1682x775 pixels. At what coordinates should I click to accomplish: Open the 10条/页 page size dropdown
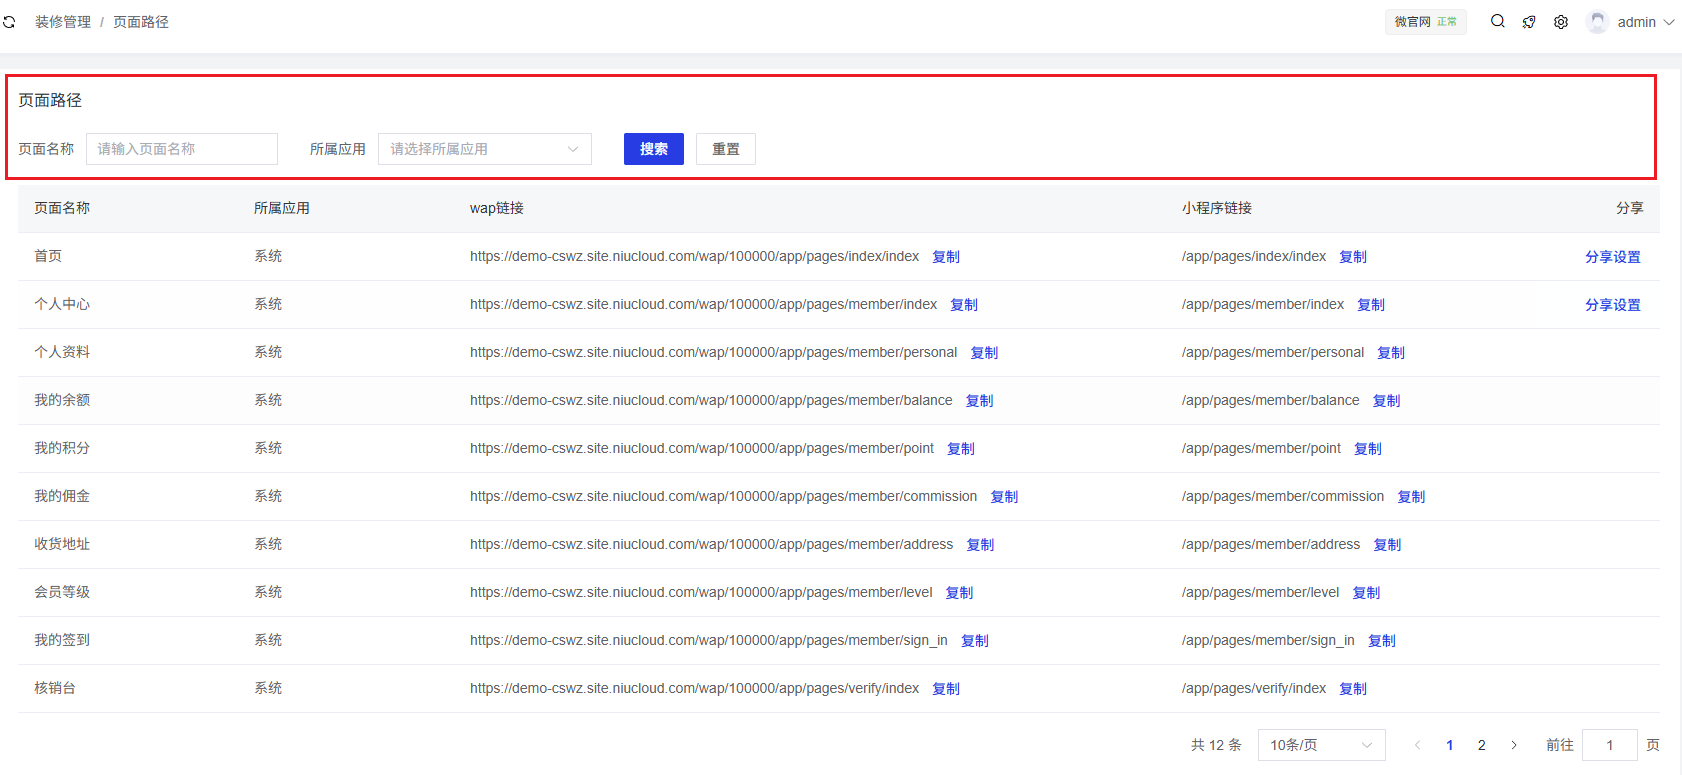click(x=1320, y=745)
